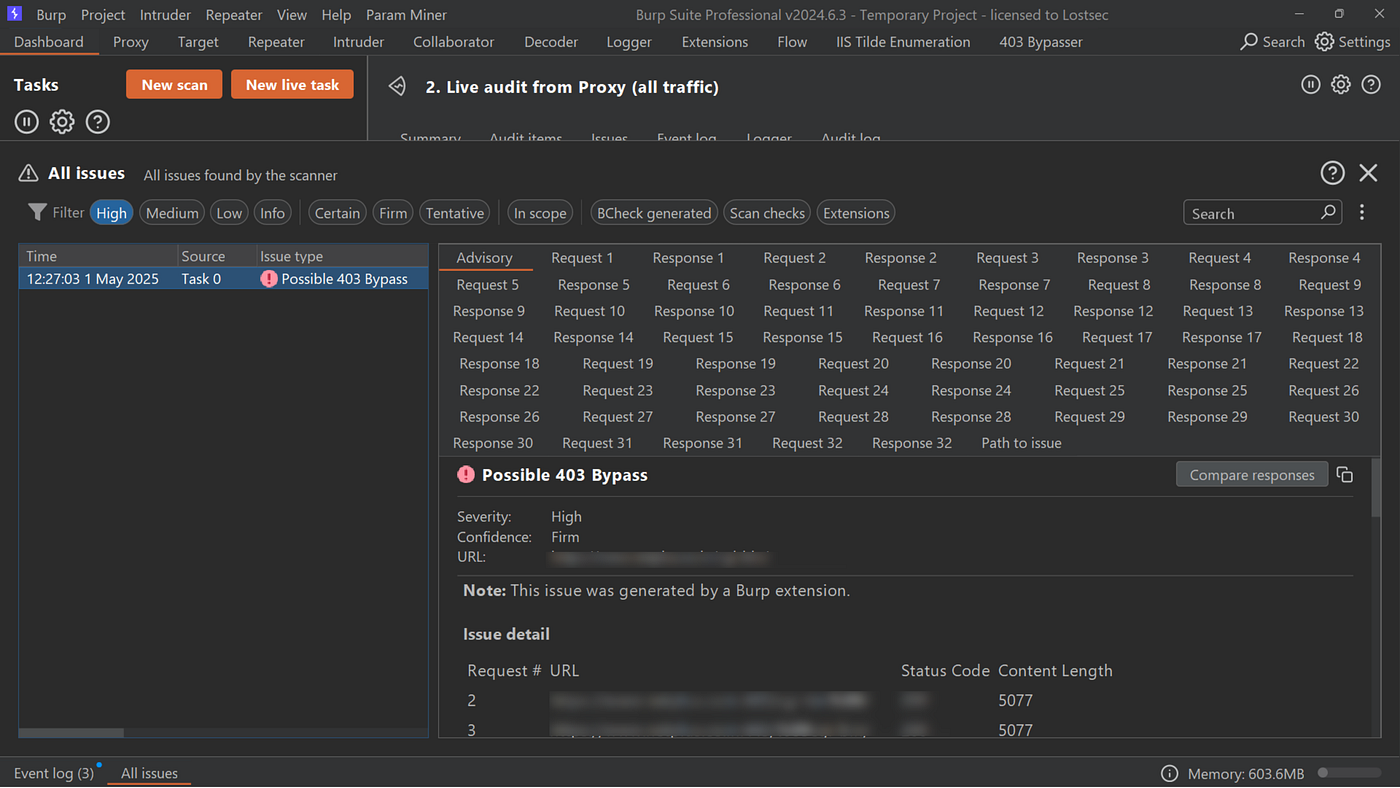The image size is (1400, 788).
Task: Open help for All issues panel
Action: [x=1332, y=173]
